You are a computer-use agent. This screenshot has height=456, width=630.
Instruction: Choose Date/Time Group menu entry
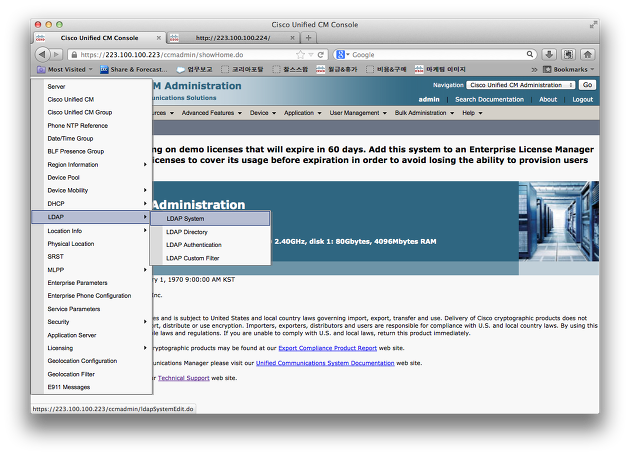[x=92, y=138]
